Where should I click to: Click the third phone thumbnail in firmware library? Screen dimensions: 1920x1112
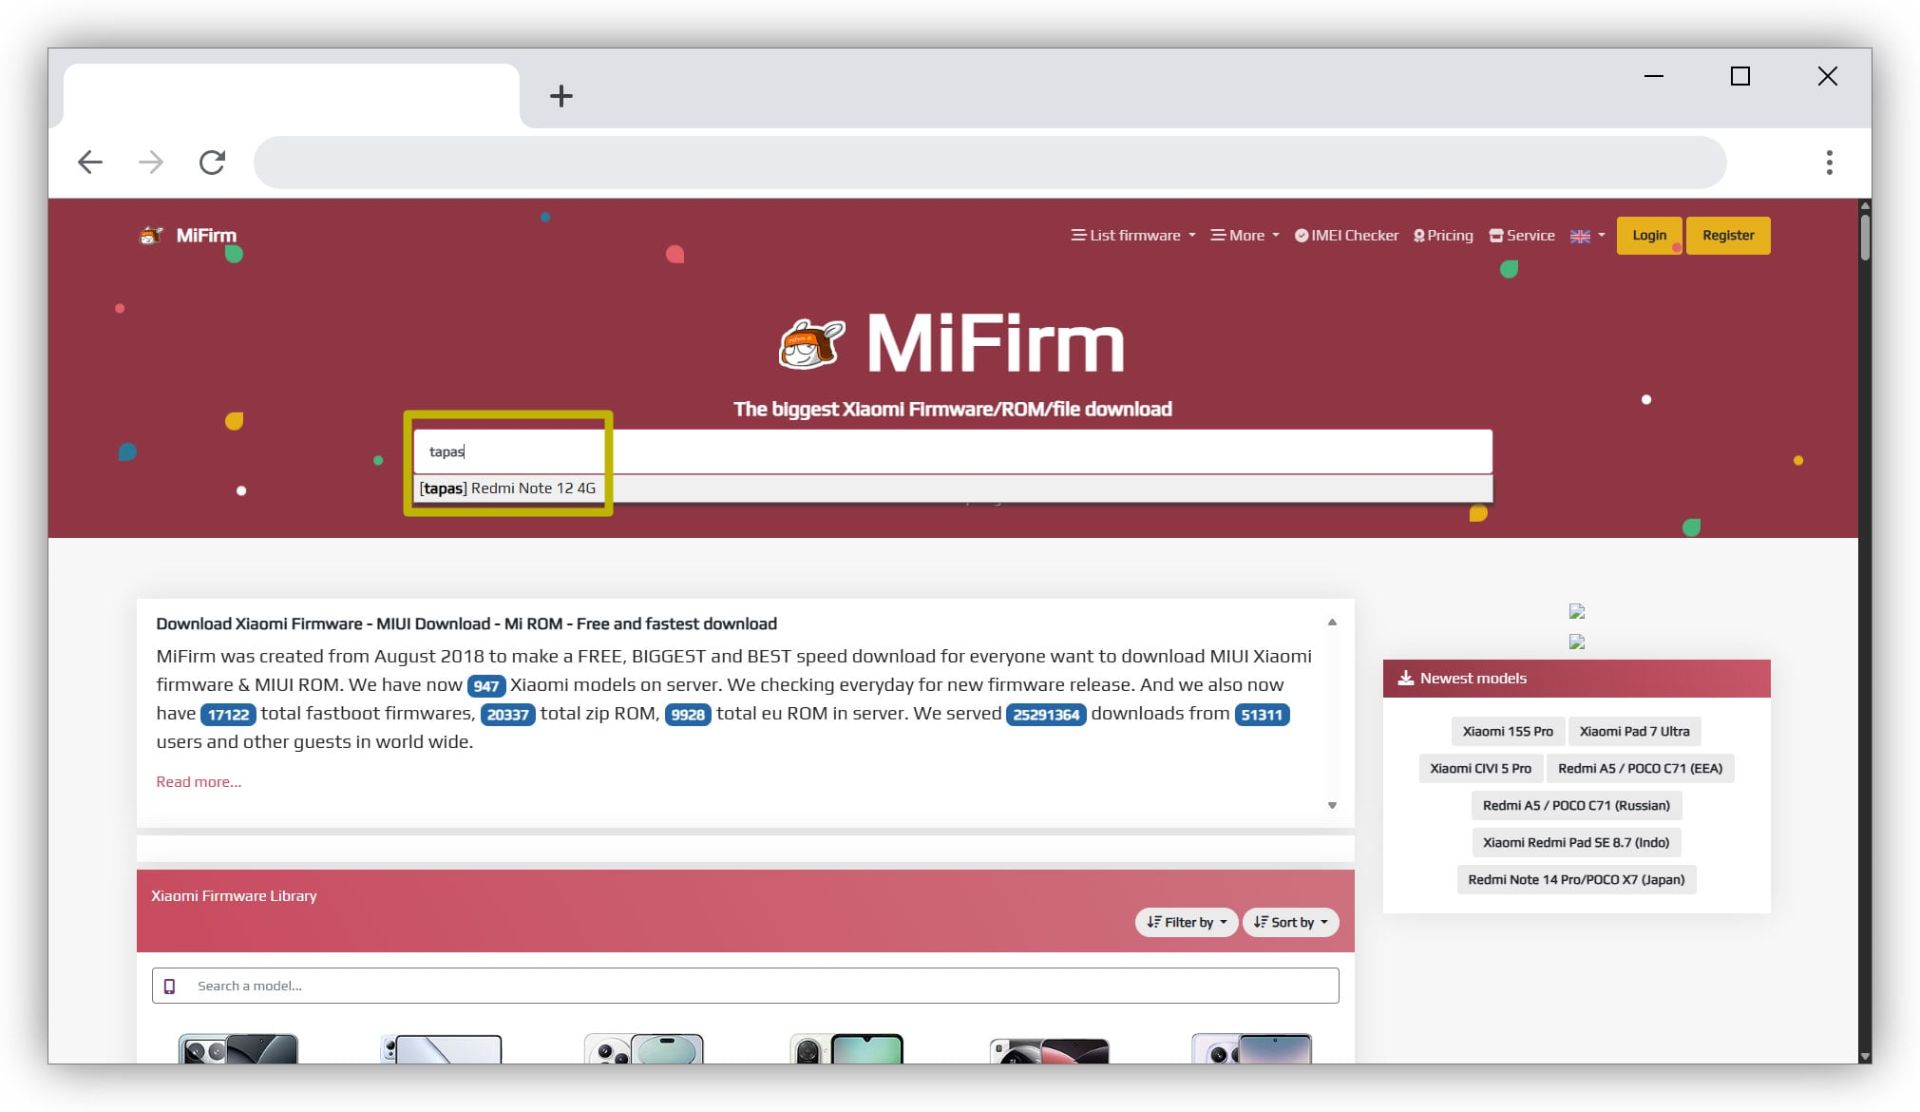pos(644,1048)
